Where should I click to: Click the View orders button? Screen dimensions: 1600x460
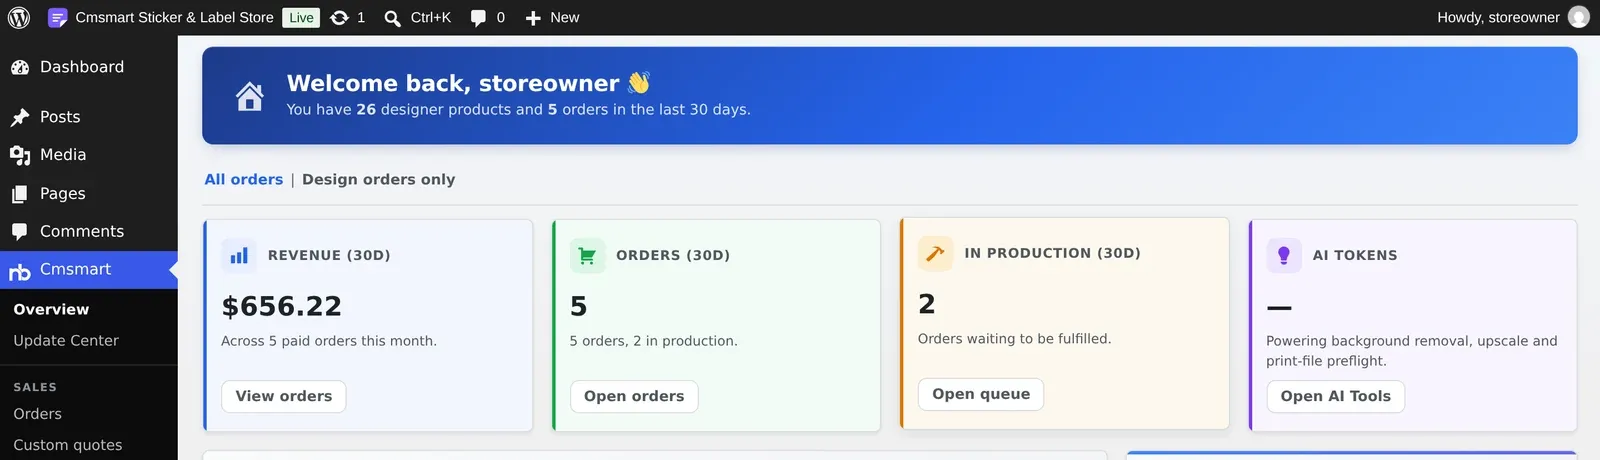(x=284, y=396)
